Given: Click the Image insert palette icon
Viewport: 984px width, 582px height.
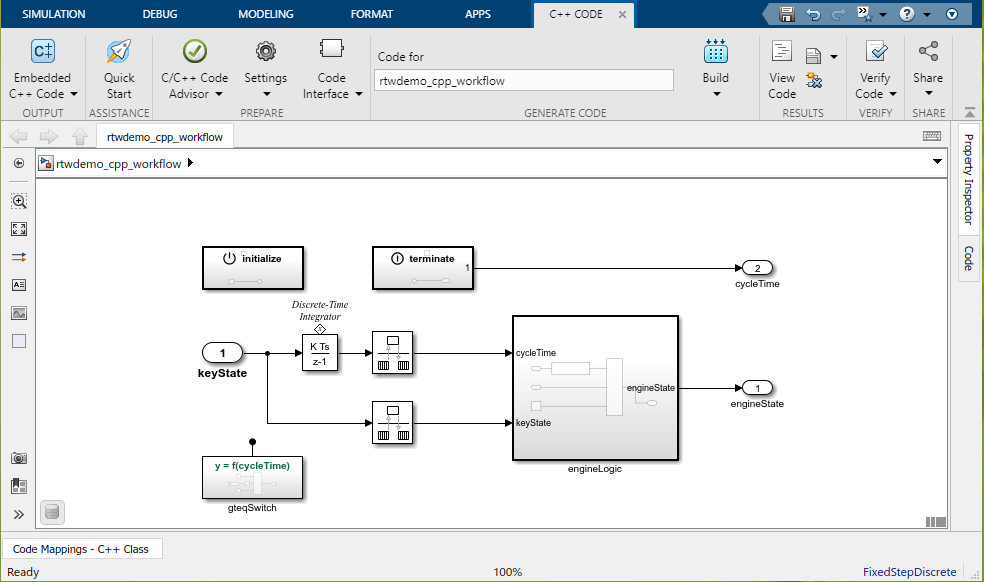Looking at the screenshot, I should click(19, 313).
